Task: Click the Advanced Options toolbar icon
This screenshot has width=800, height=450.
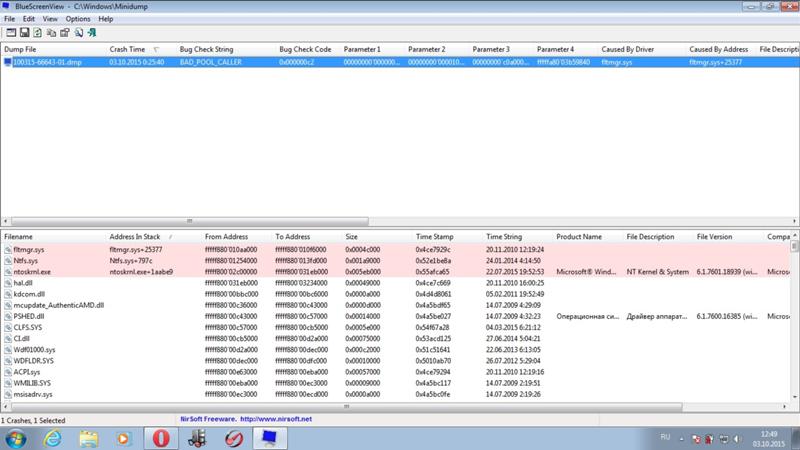Action: 11,33
